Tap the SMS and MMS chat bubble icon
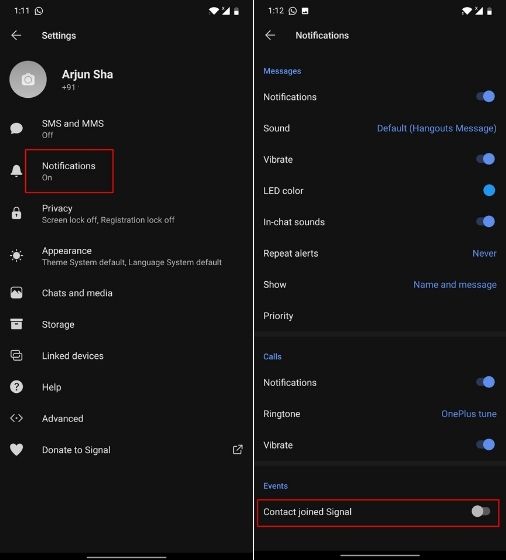506x560 pixels. [16, 128]
